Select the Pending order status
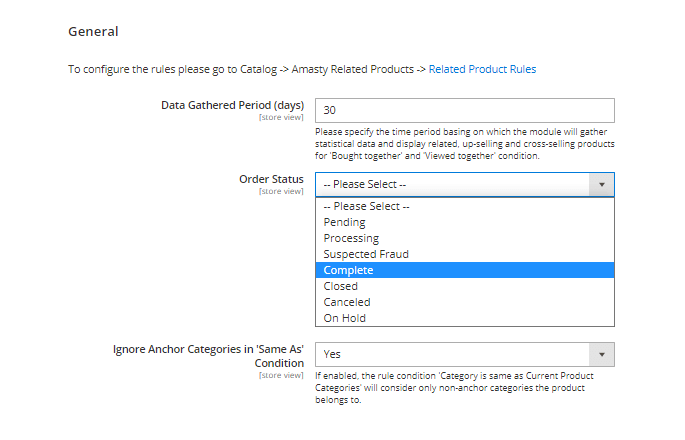The height and width of the screenshot is (440, 685). click(x=345, y=222)
